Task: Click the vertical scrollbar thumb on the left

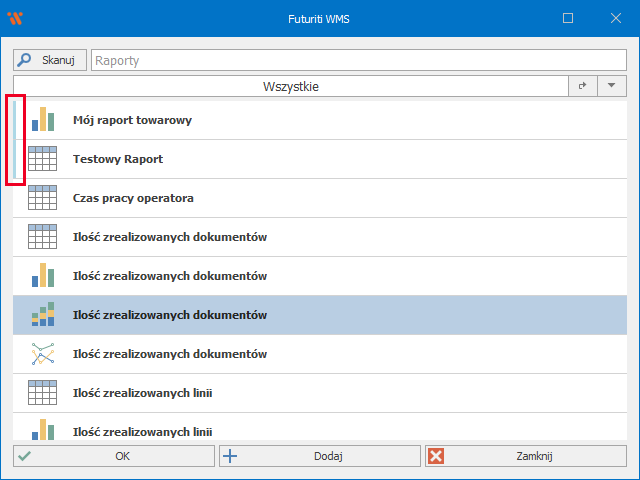Action: (15, 140)
